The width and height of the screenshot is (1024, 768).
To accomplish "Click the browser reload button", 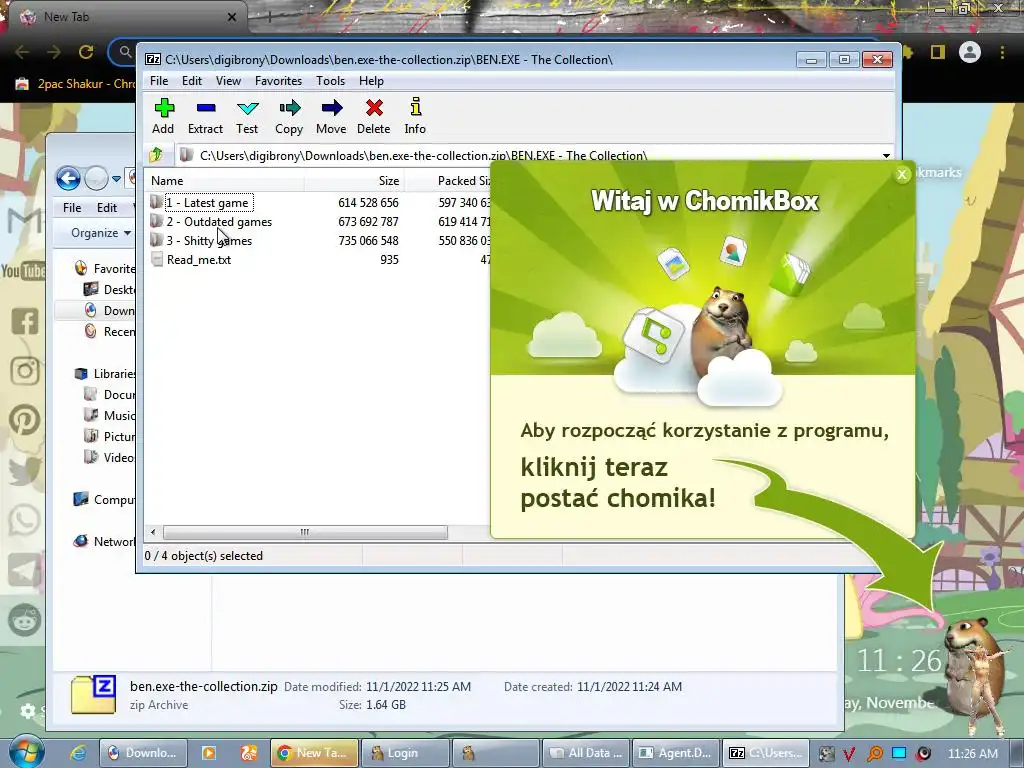I will [x=86, y=52].
